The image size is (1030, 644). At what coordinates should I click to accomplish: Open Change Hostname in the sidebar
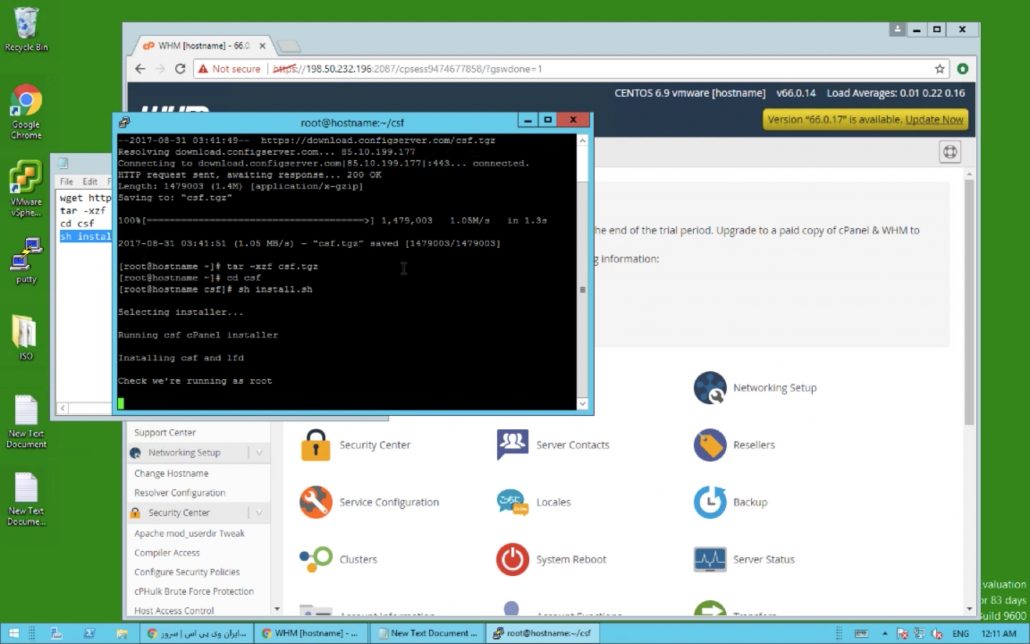(171, 473)
